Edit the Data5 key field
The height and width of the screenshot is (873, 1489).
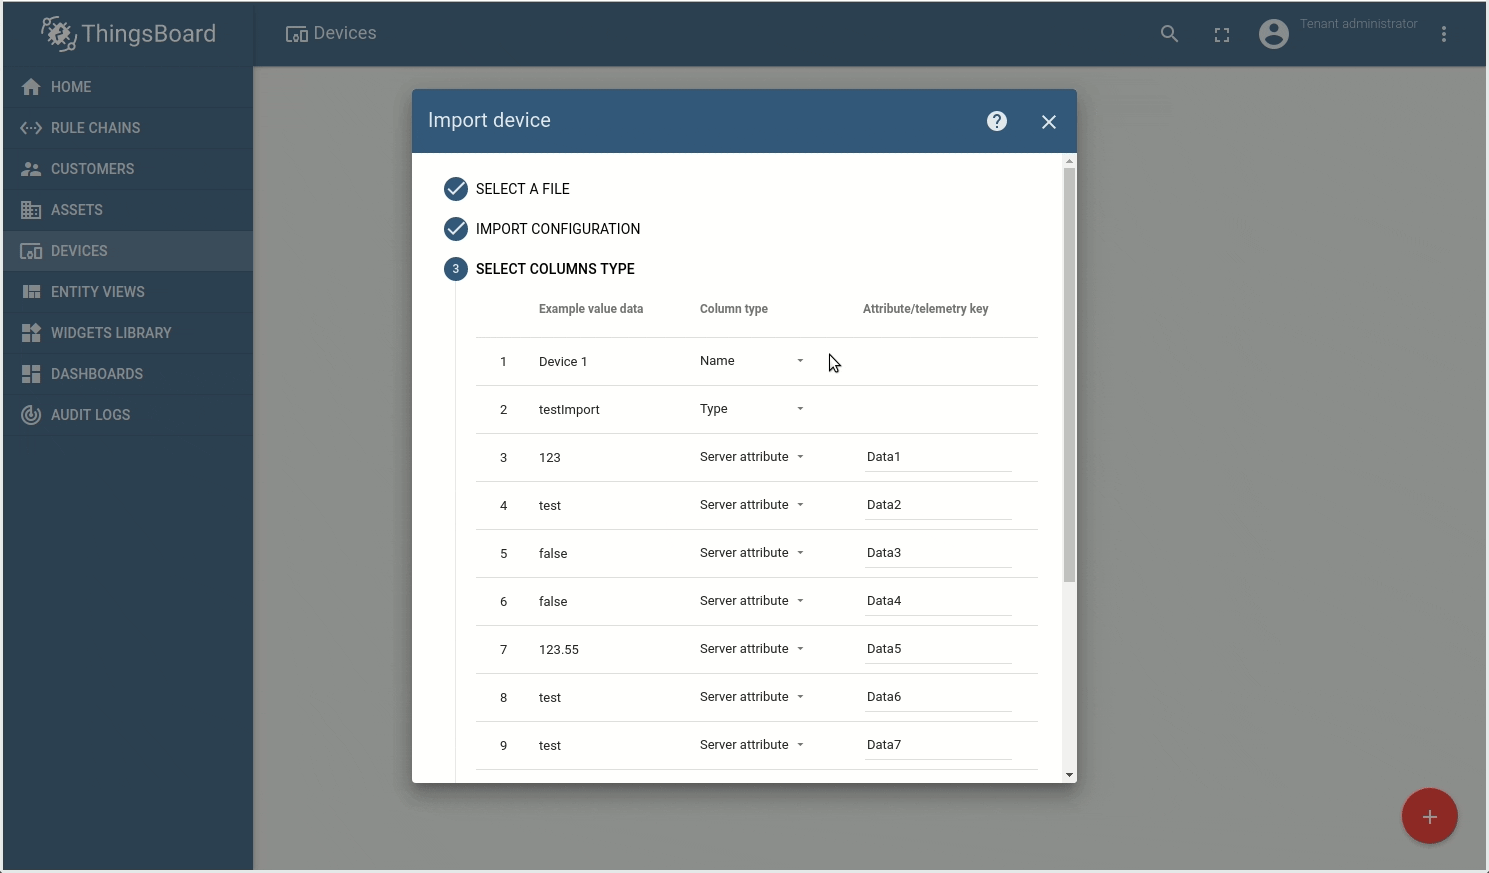(x=938, y=649)
